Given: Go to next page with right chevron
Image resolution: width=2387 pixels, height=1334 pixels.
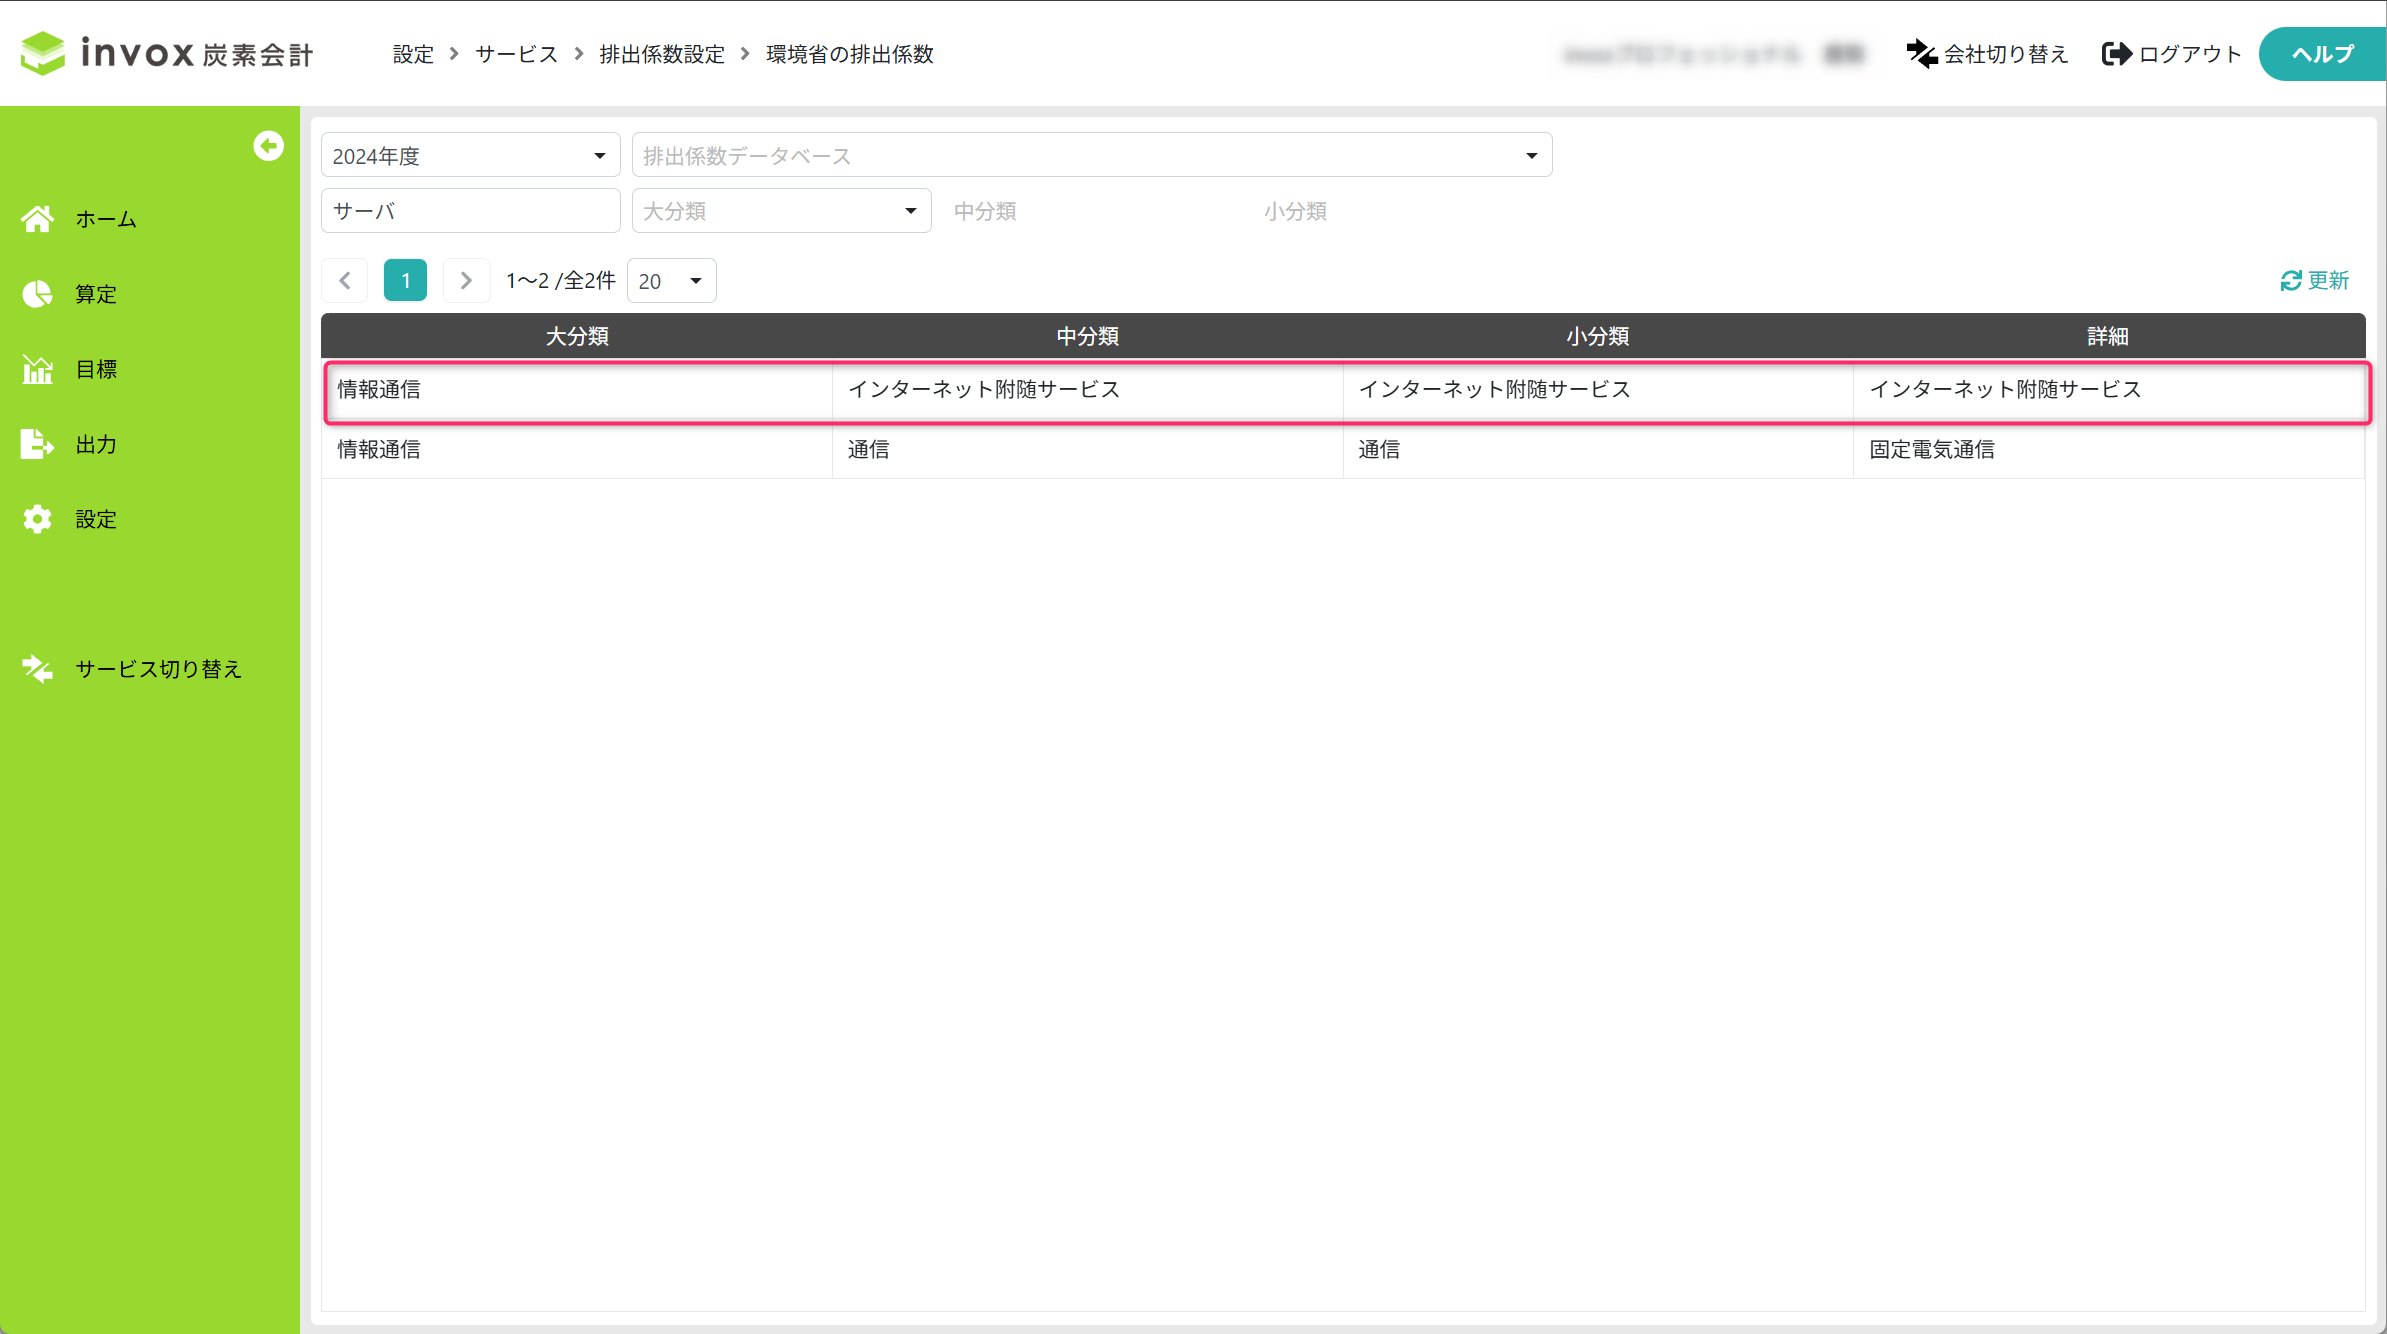Looking at the screenshot, I should (466, 281).
